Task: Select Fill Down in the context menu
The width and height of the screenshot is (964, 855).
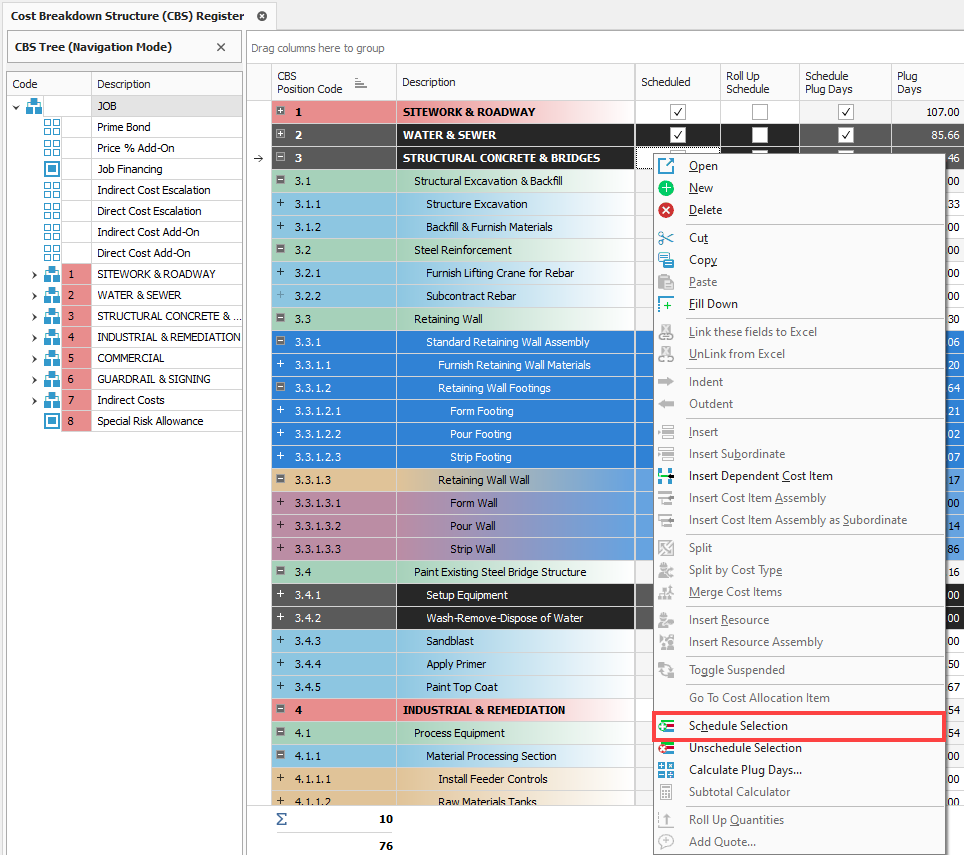Action: (x=712, y=304)
